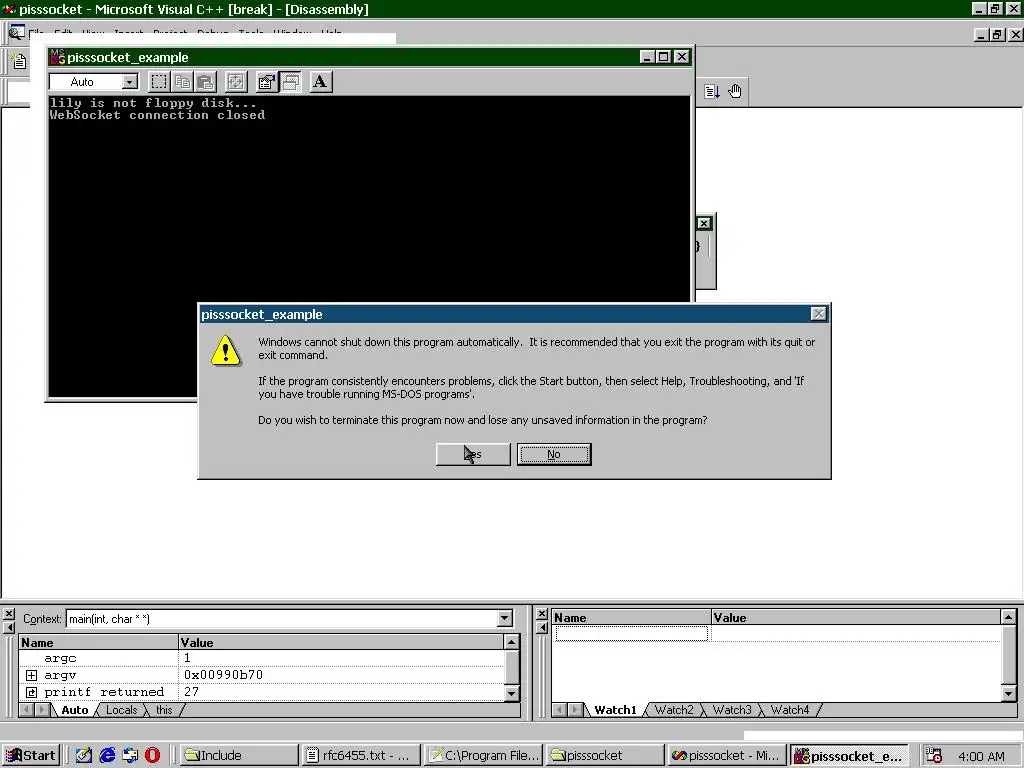
Task: Open the Context dropdown in Variables panel
Action: click(504, 618)
